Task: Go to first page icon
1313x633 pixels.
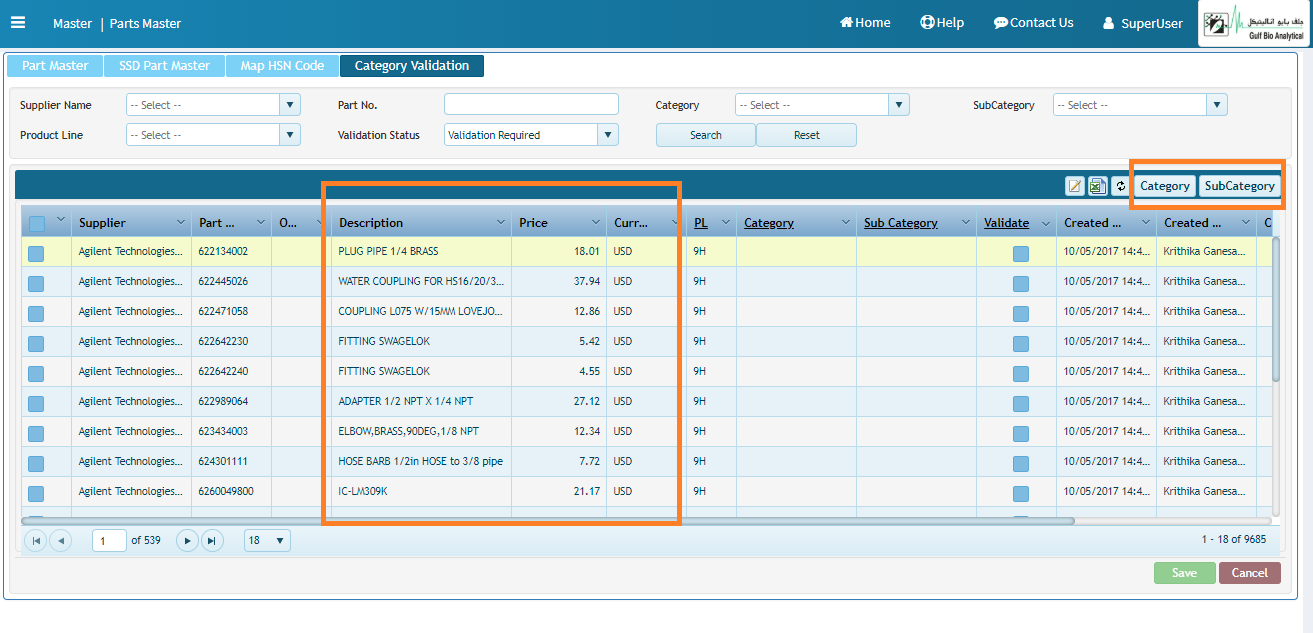Action: (x=36, y=541)
